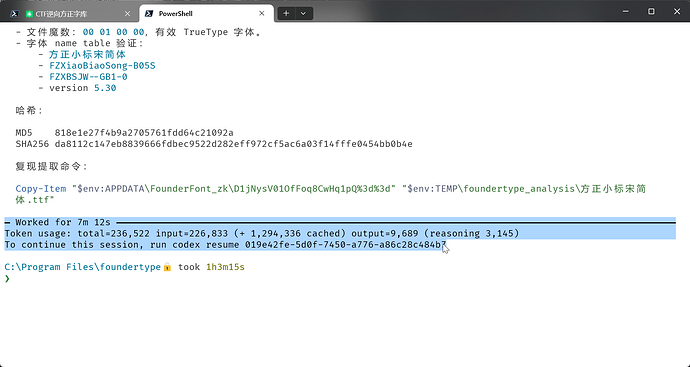Click the Copy-Item command word

point(40,189)
